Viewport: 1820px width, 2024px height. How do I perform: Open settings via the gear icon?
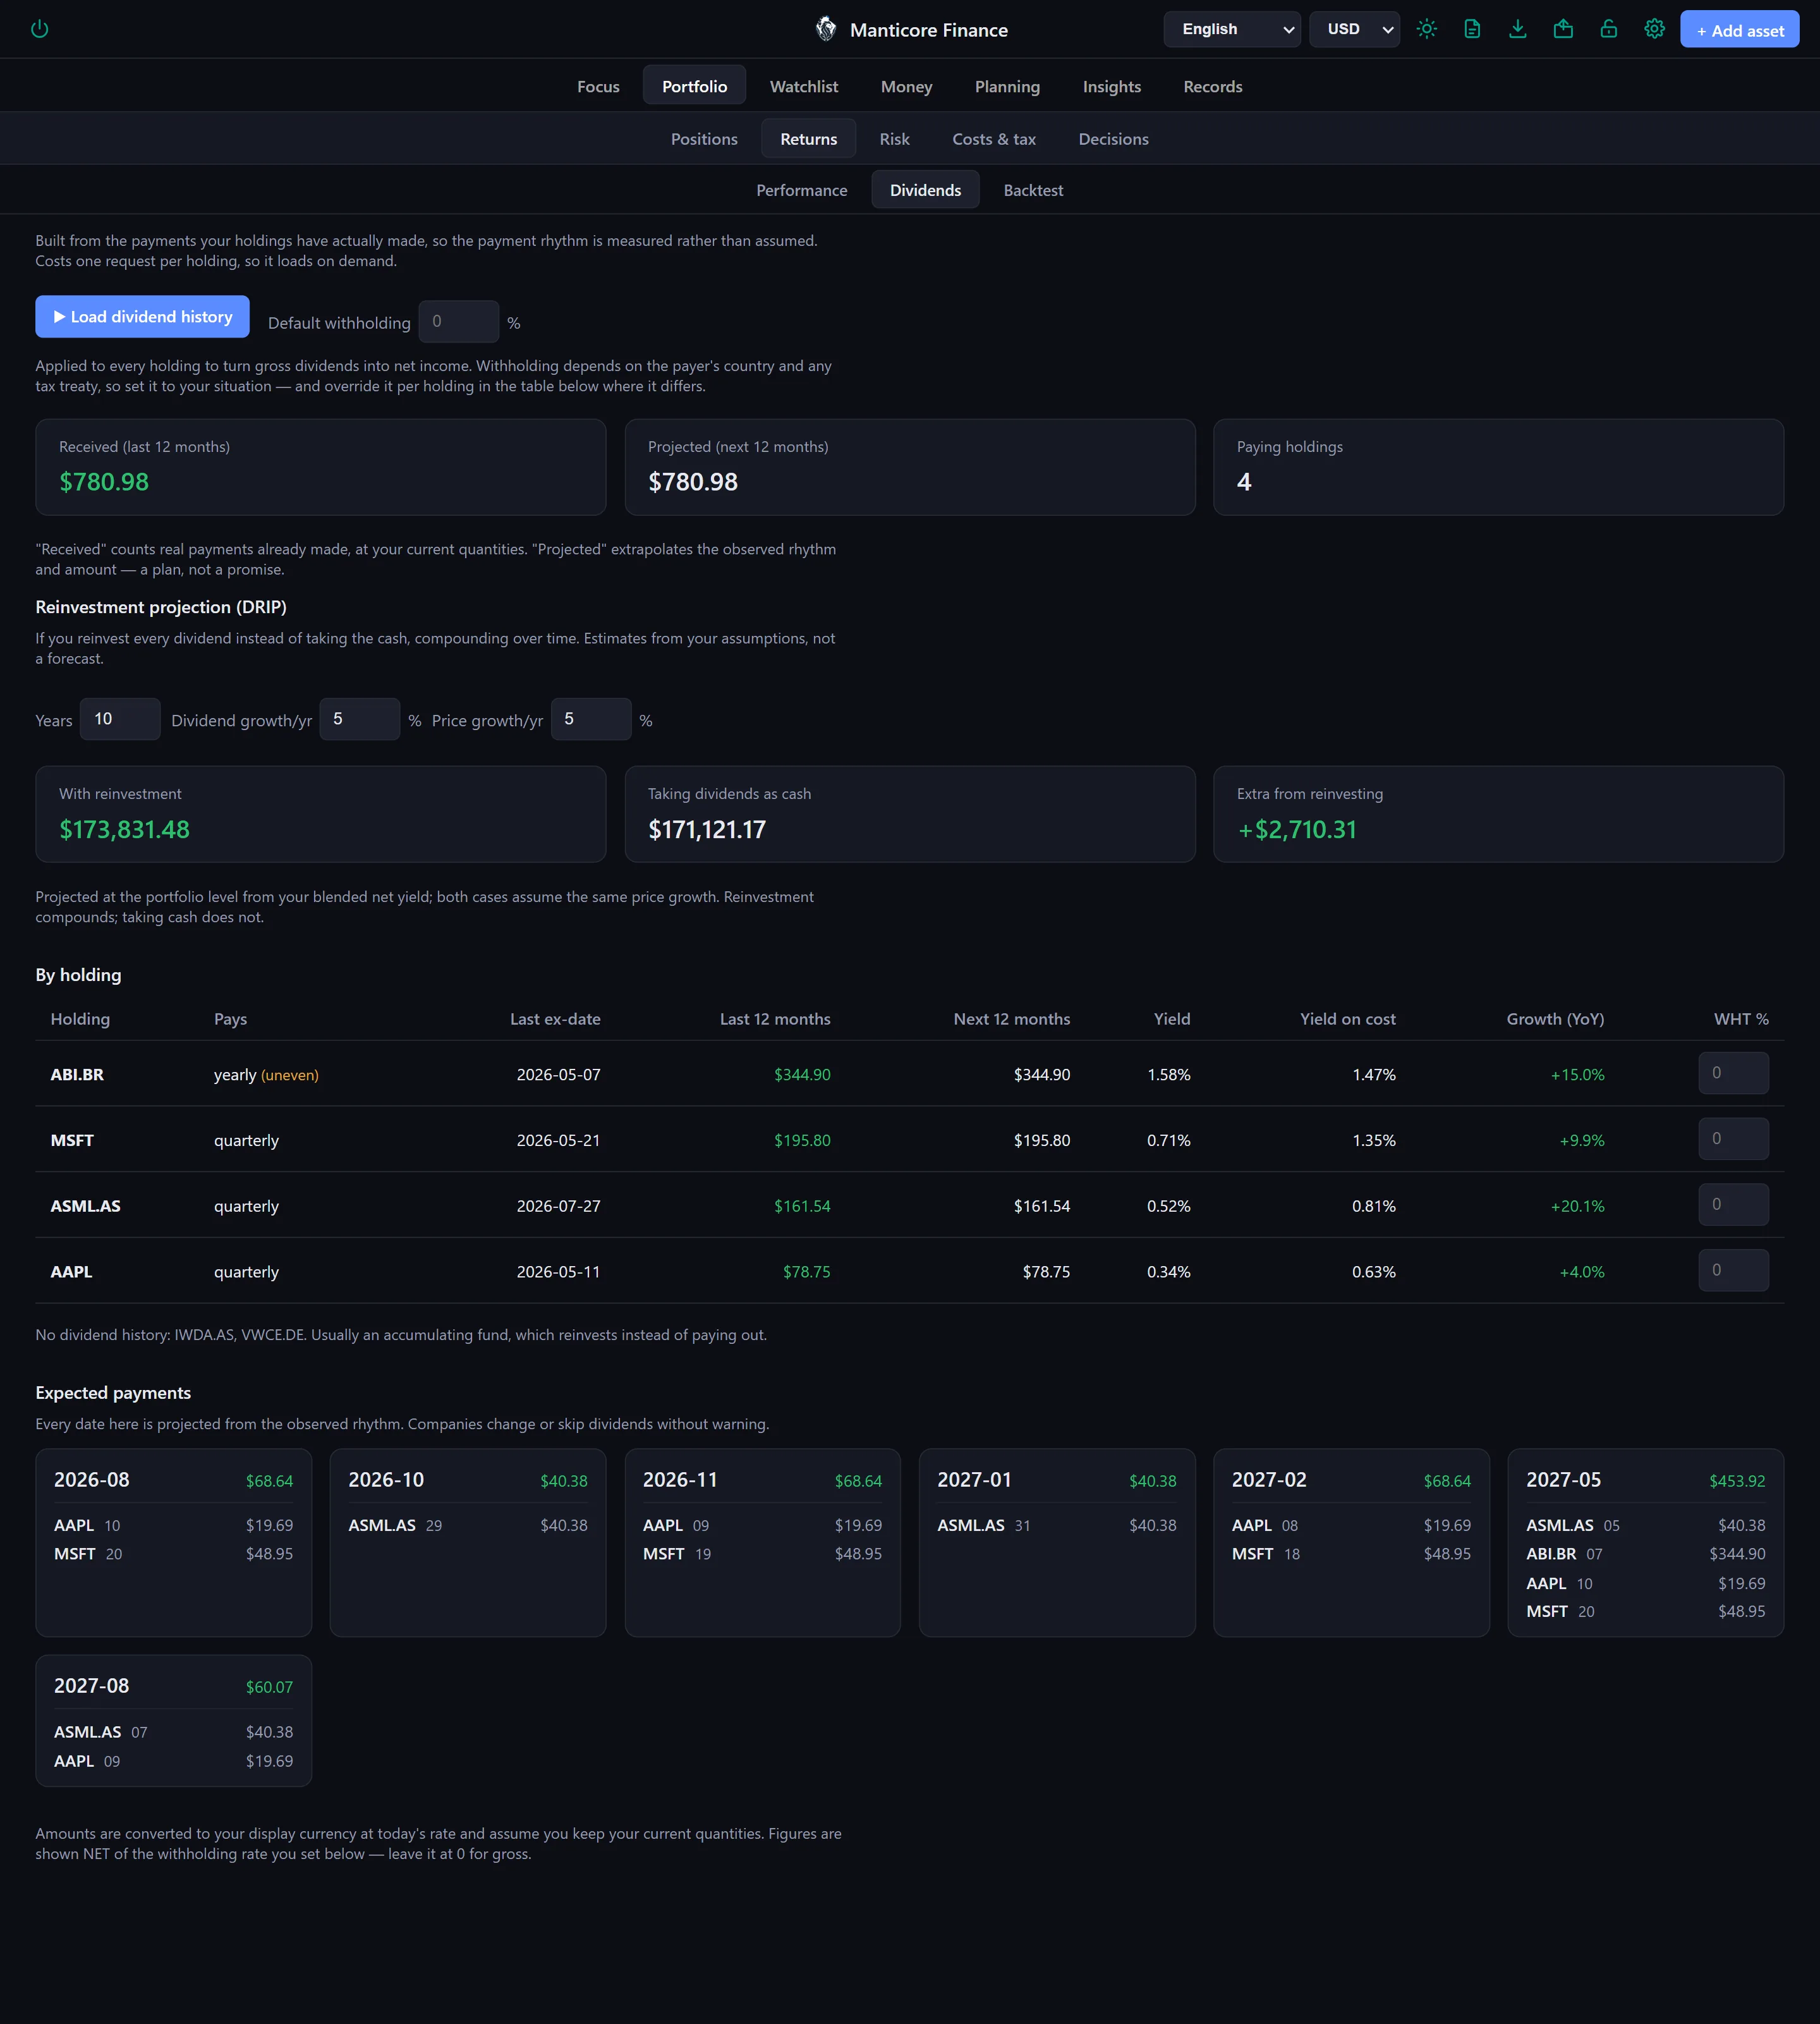pos(1655,29)
